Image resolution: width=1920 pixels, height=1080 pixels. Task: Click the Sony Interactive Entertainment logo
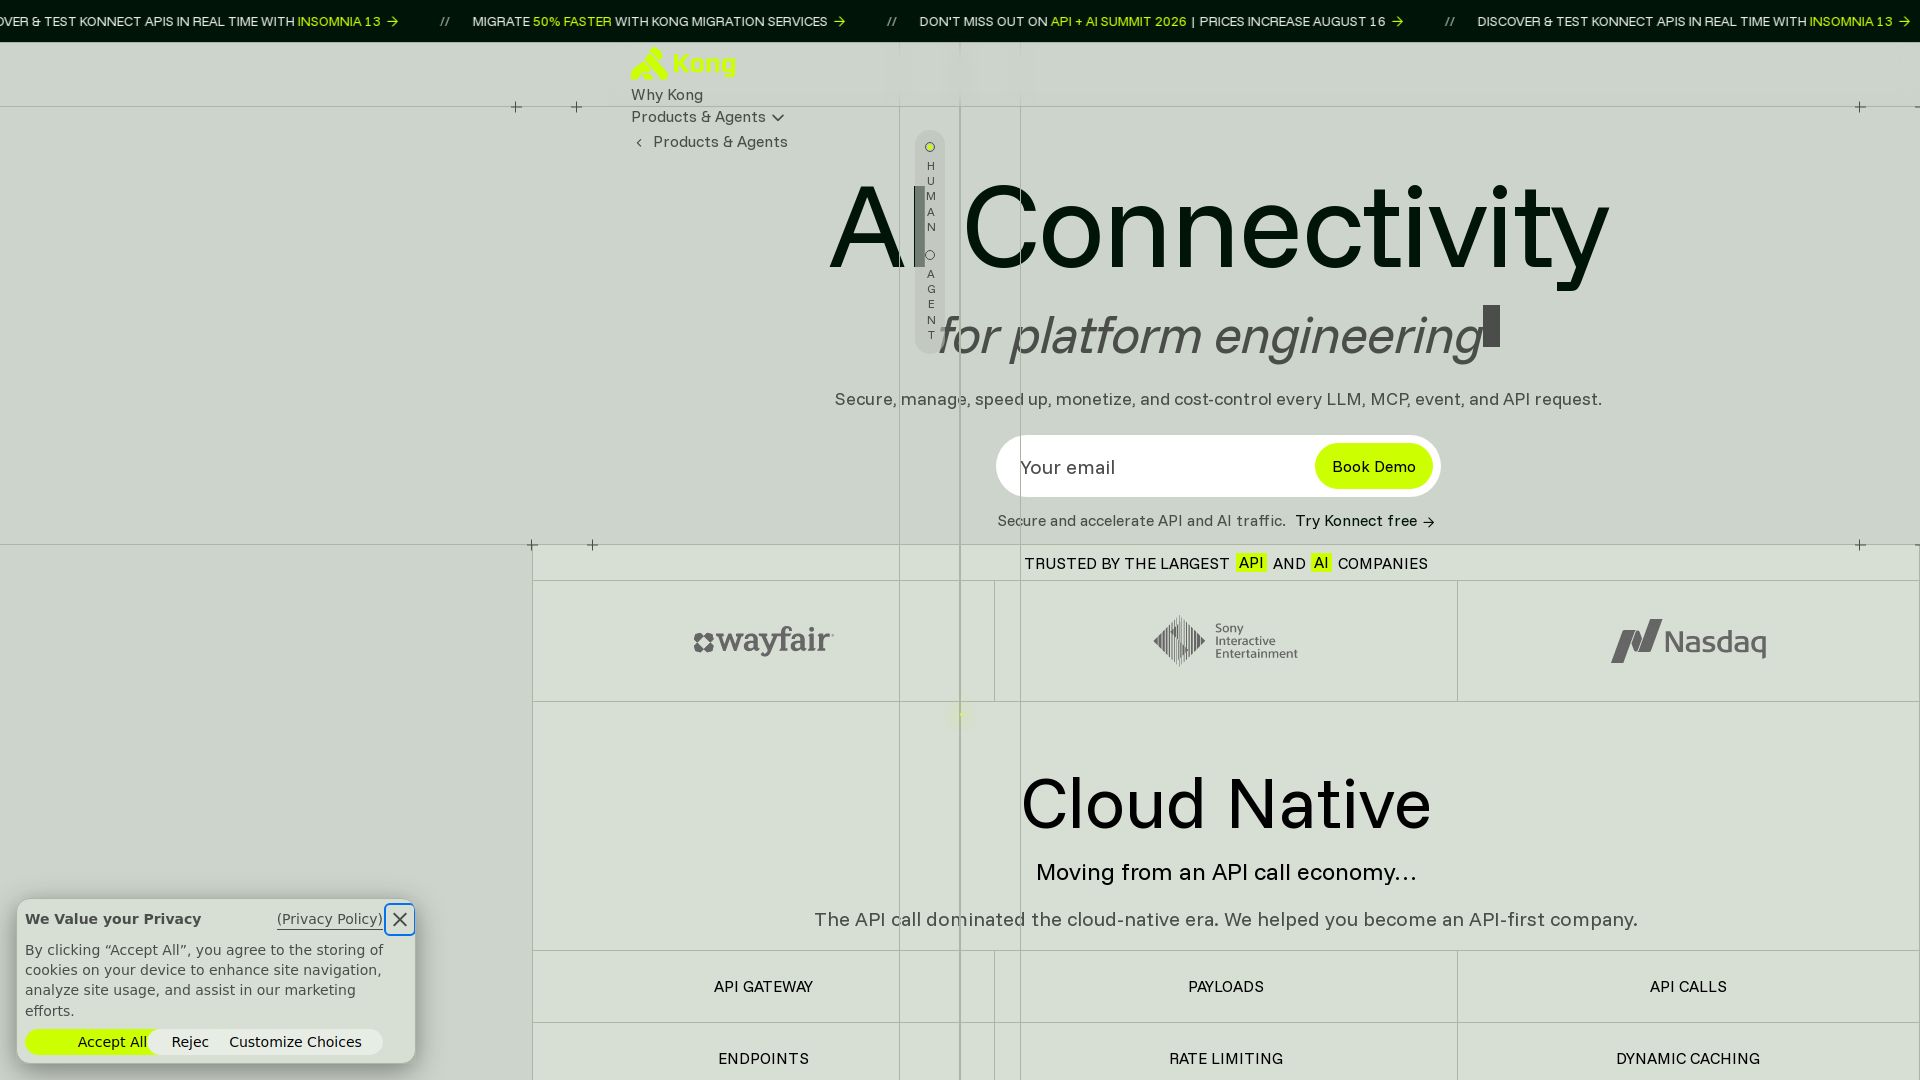[x=1225, y=641]
